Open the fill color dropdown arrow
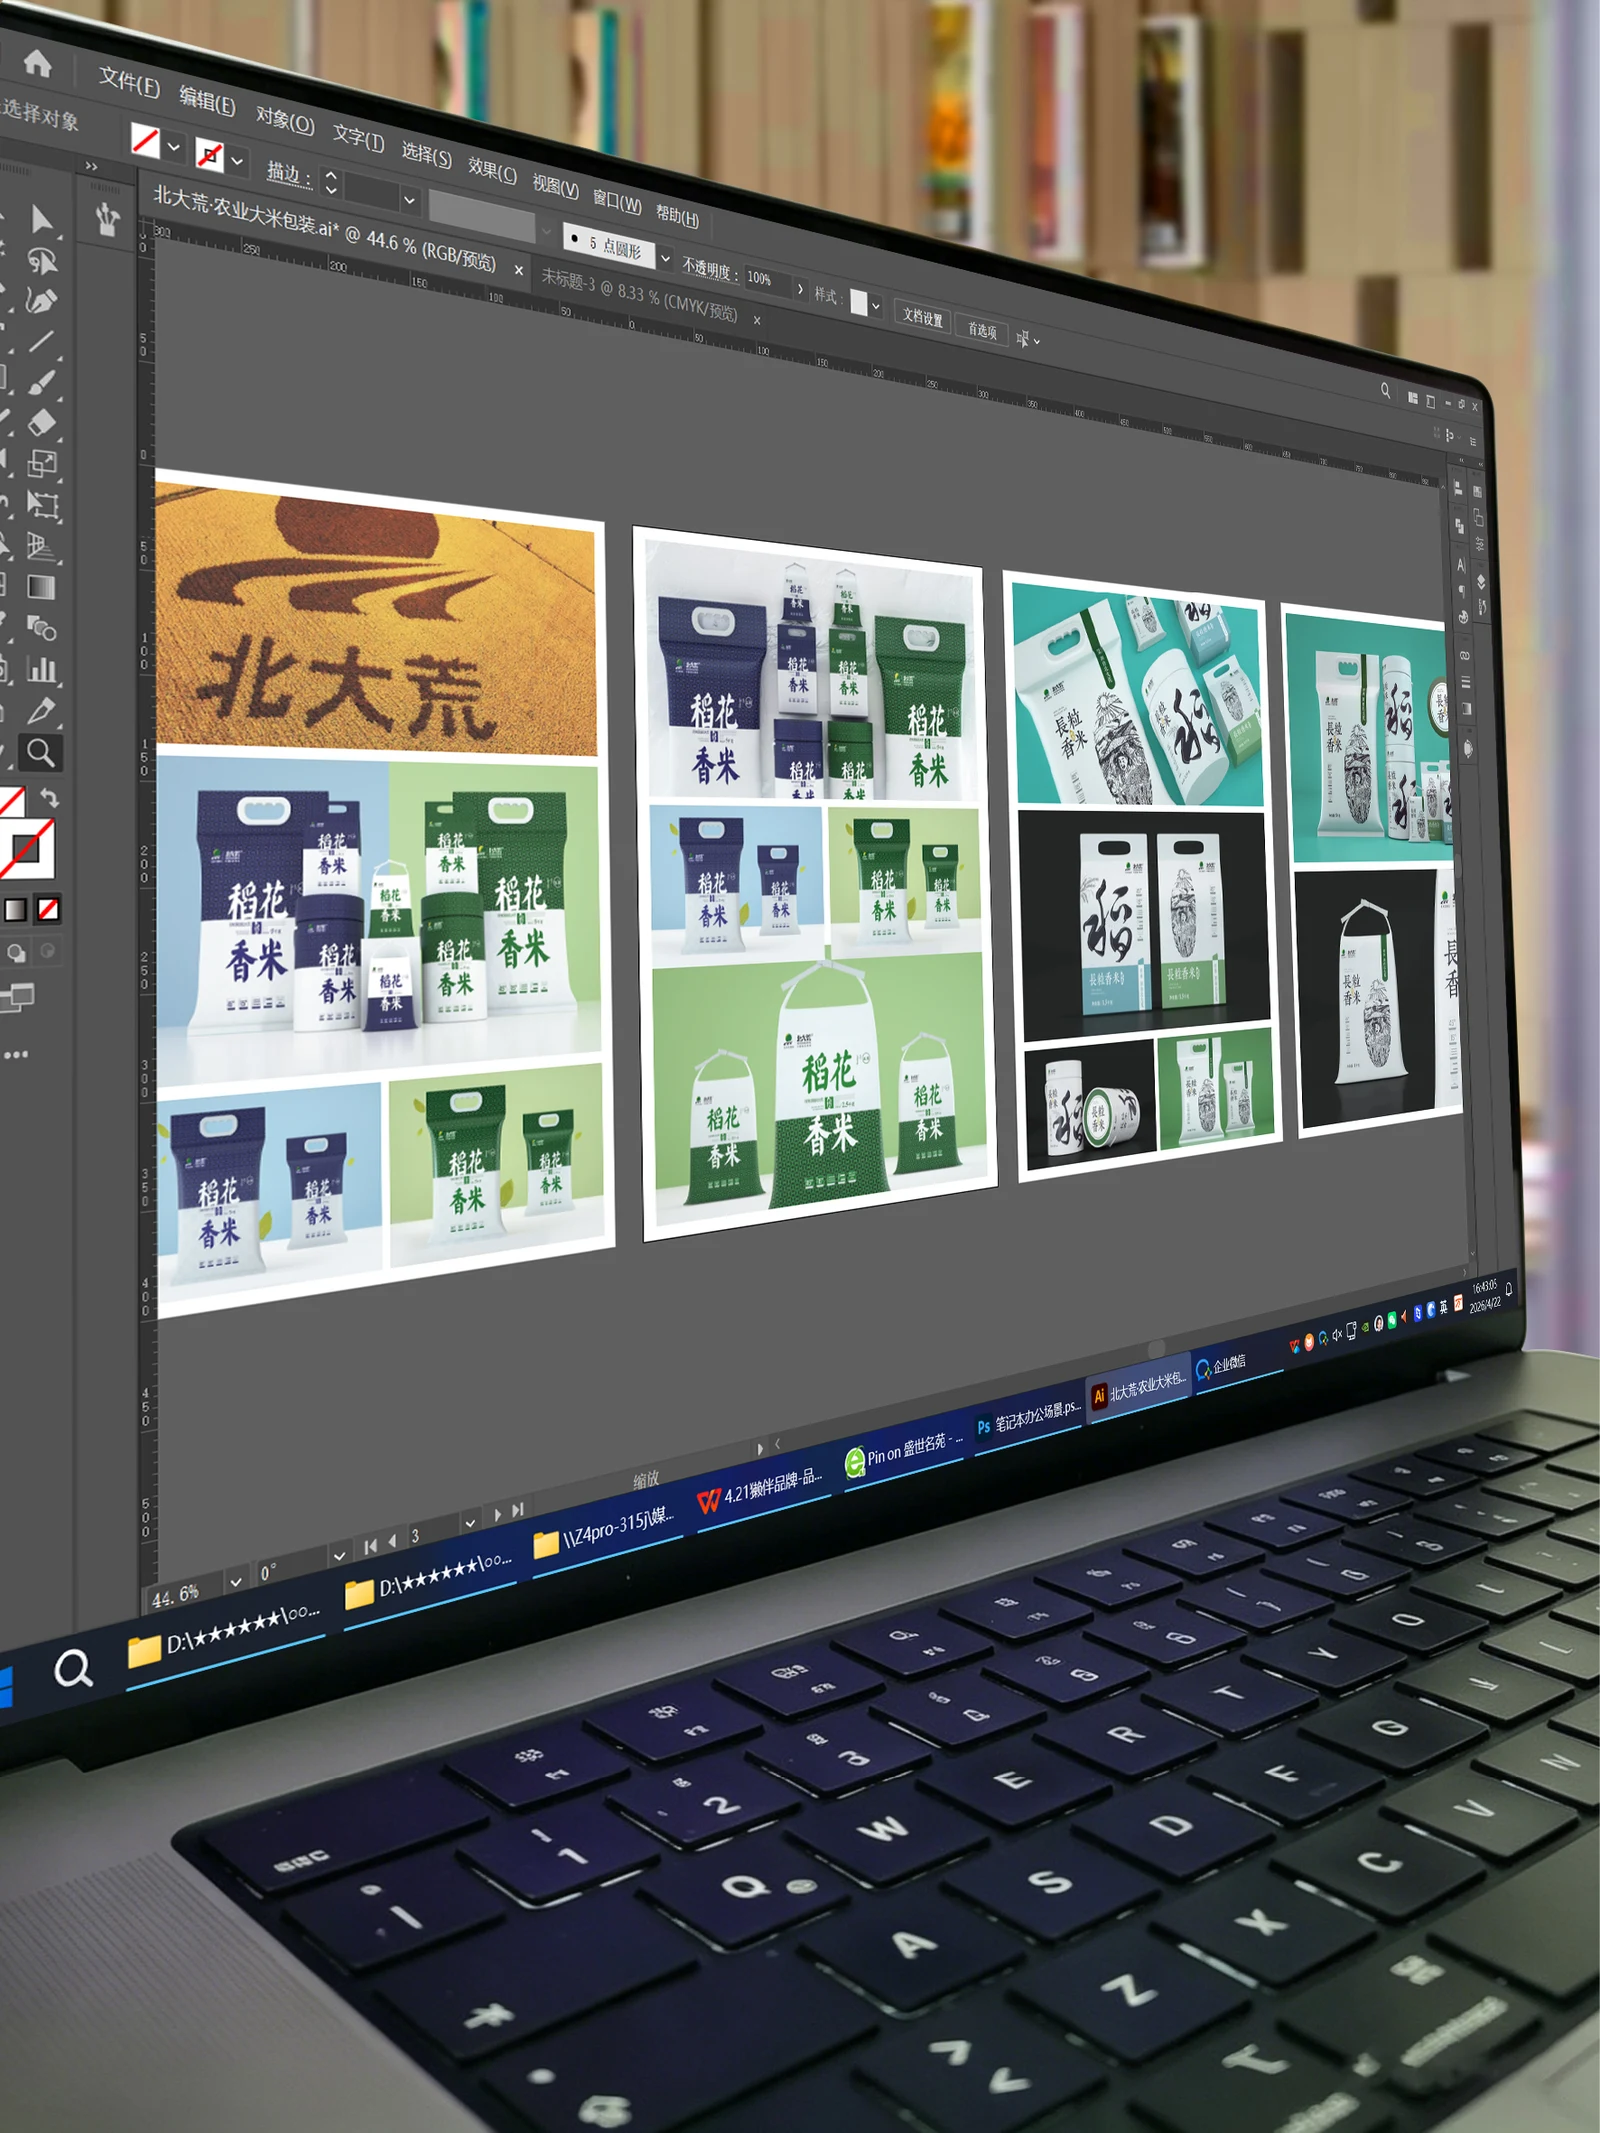Screen dimensions: 1600x2133 (174, 147)
